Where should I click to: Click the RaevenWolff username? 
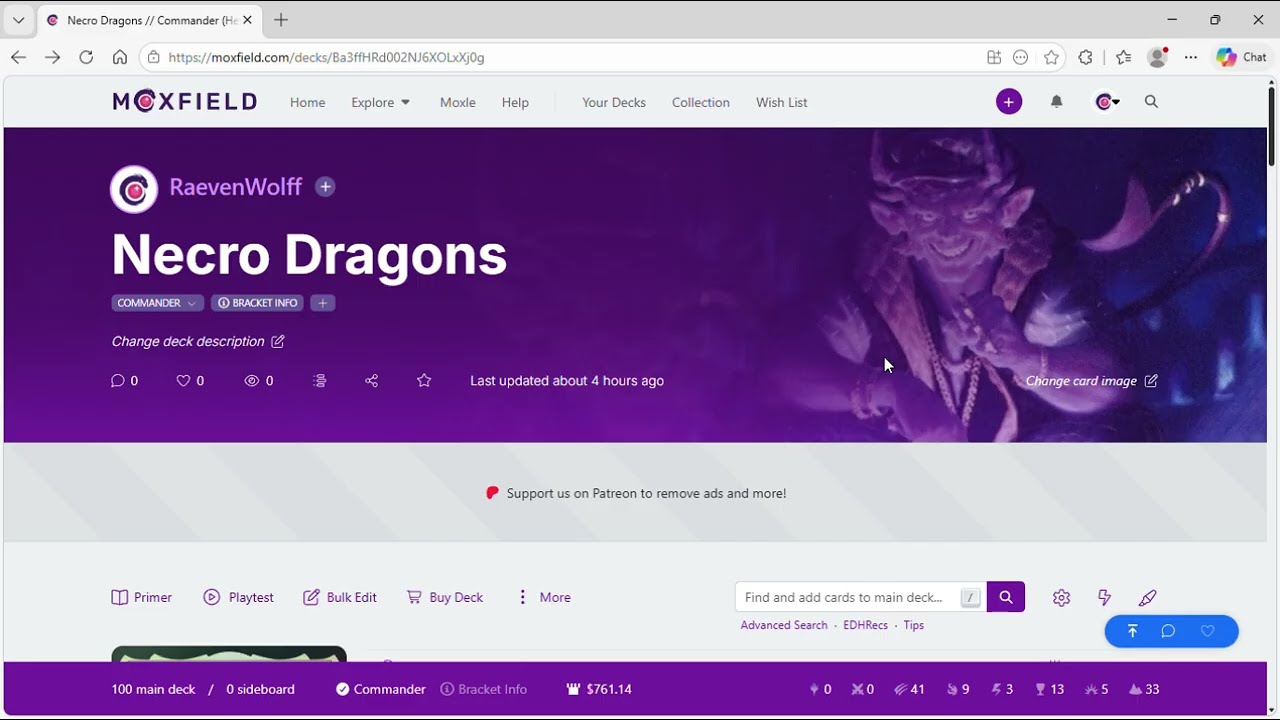tap(235, 187)
